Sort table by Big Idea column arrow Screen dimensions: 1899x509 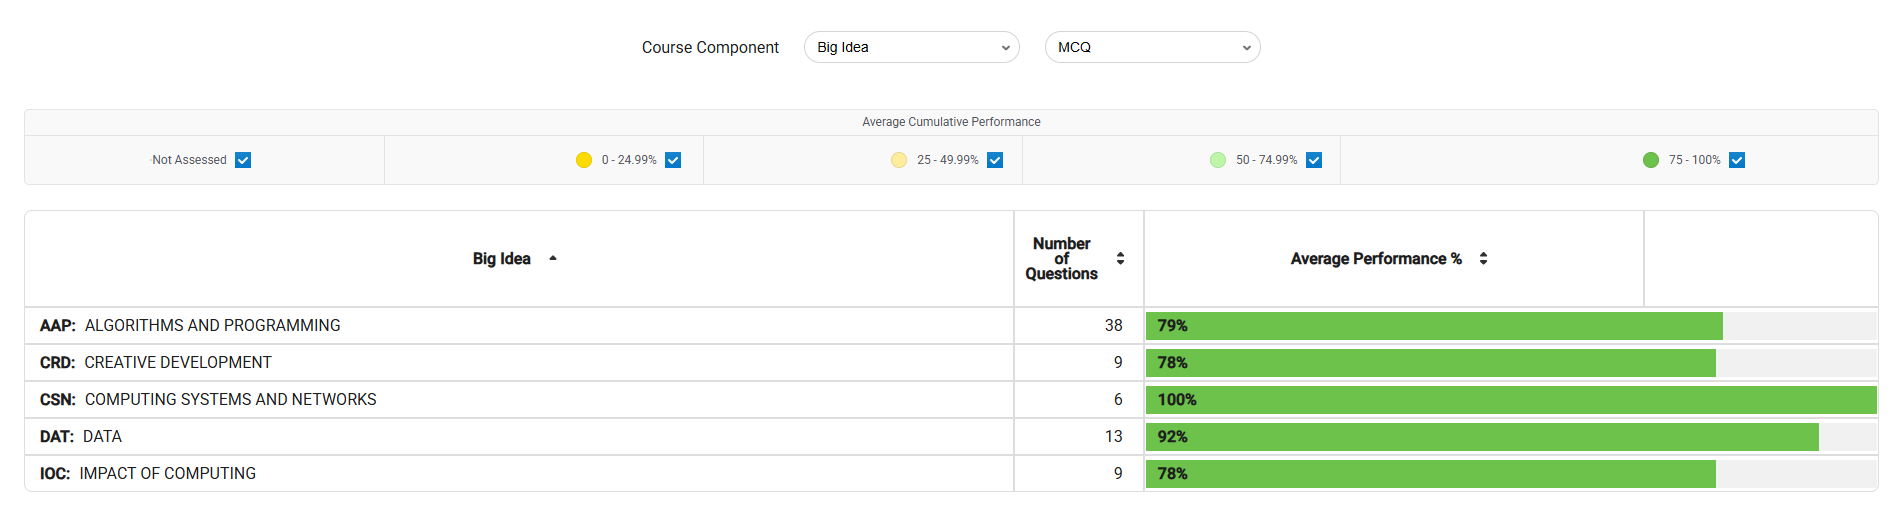point(553,258)
